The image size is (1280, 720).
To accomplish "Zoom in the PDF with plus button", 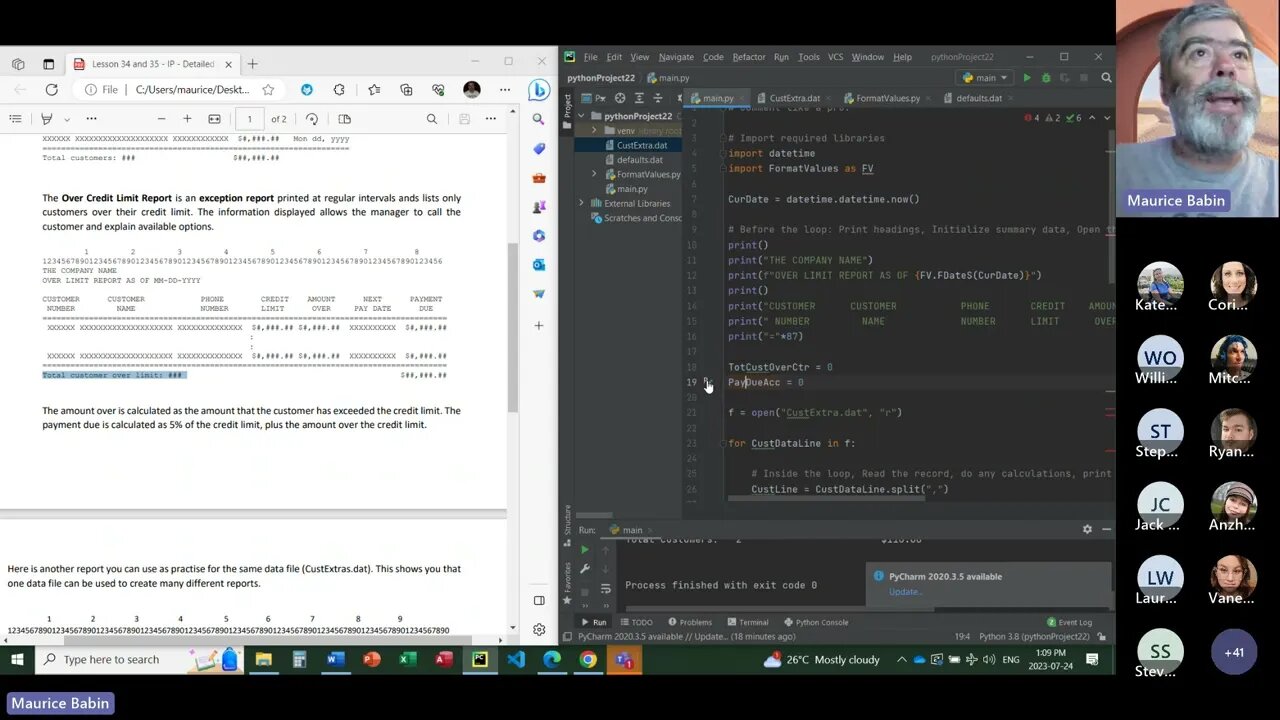I will [x=187, y=119].
